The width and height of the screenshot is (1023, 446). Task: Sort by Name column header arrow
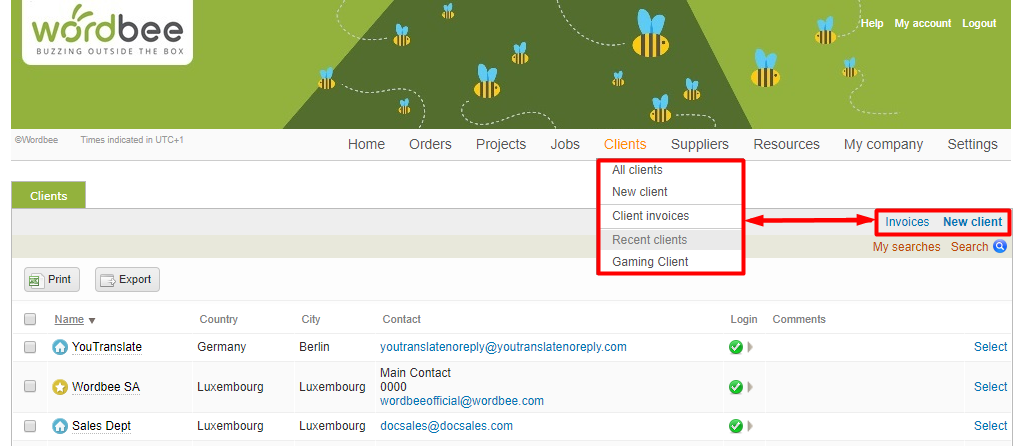point(92,321)
